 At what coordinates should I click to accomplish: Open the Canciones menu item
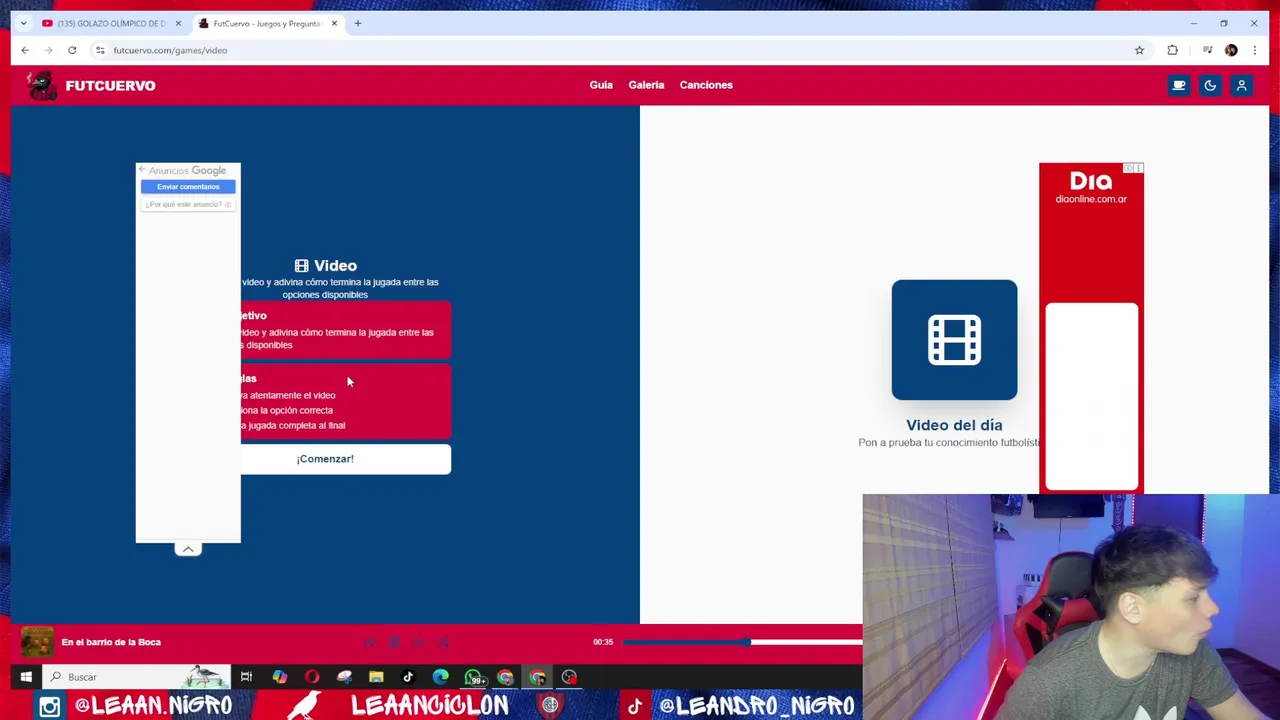coord(706,85)
